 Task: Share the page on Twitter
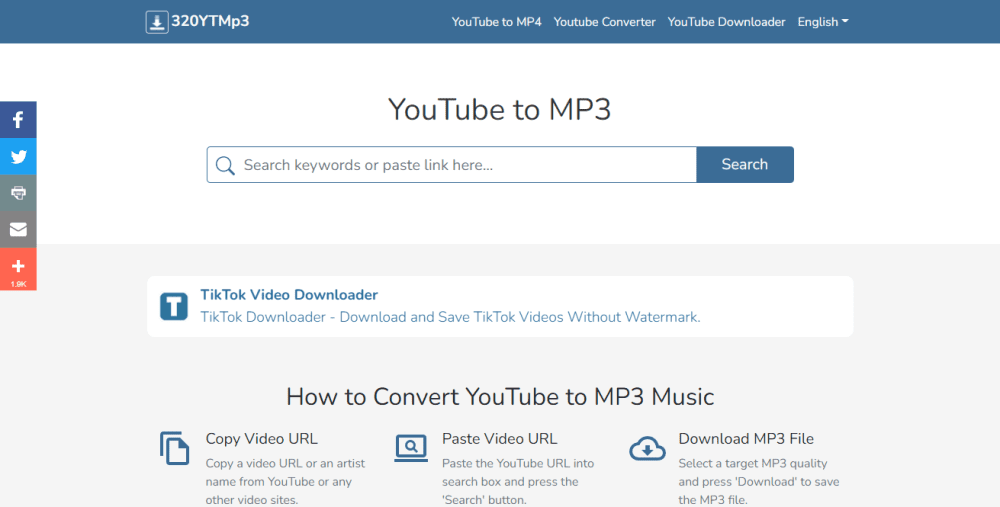coord(18,156)
